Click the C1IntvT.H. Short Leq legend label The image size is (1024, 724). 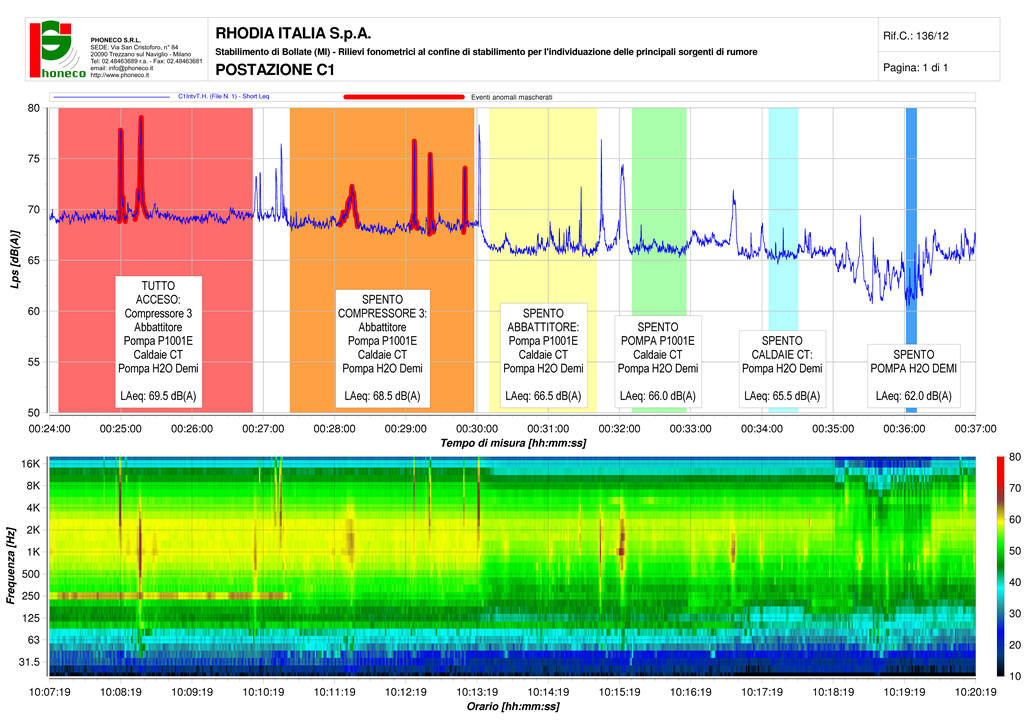[x=223, y=97]
